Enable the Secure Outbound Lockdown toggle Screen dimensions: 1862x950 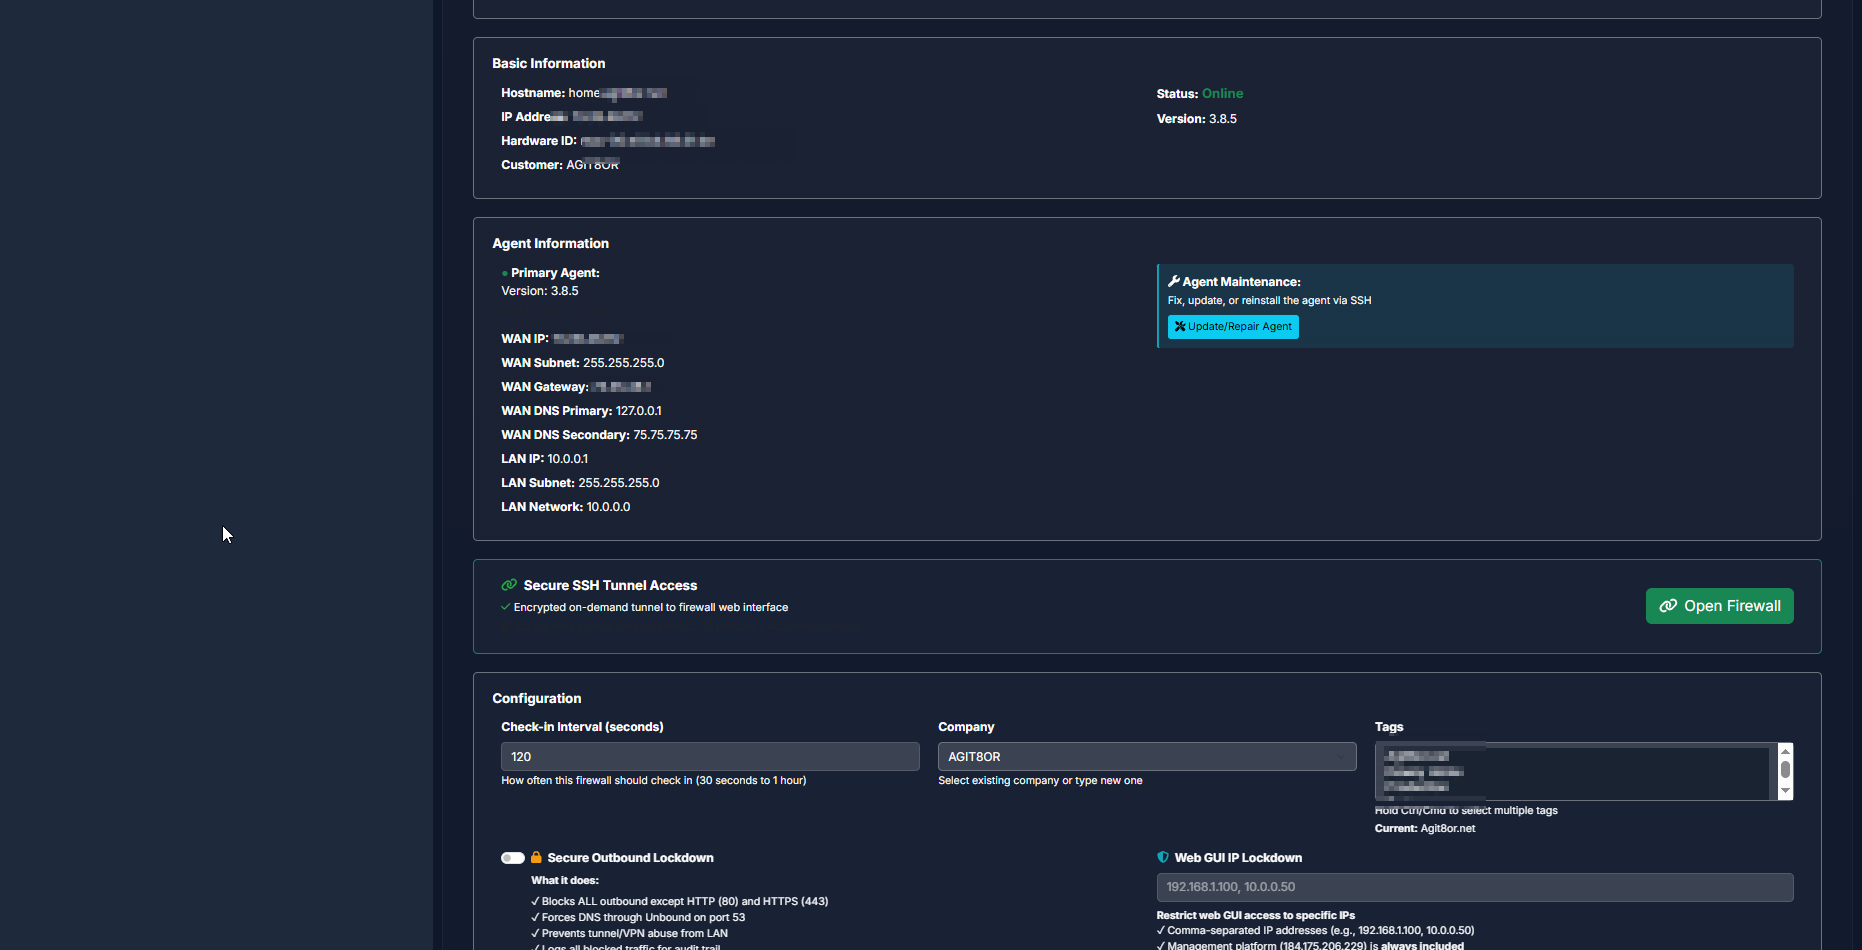513,857
